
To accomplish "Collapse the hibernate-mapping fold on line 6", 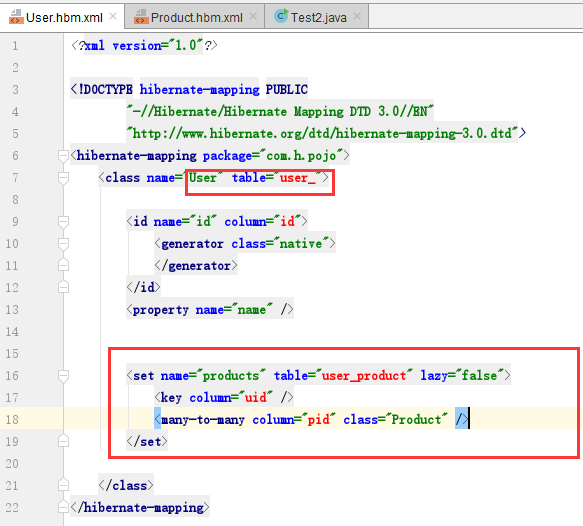I will coord(64,156).
